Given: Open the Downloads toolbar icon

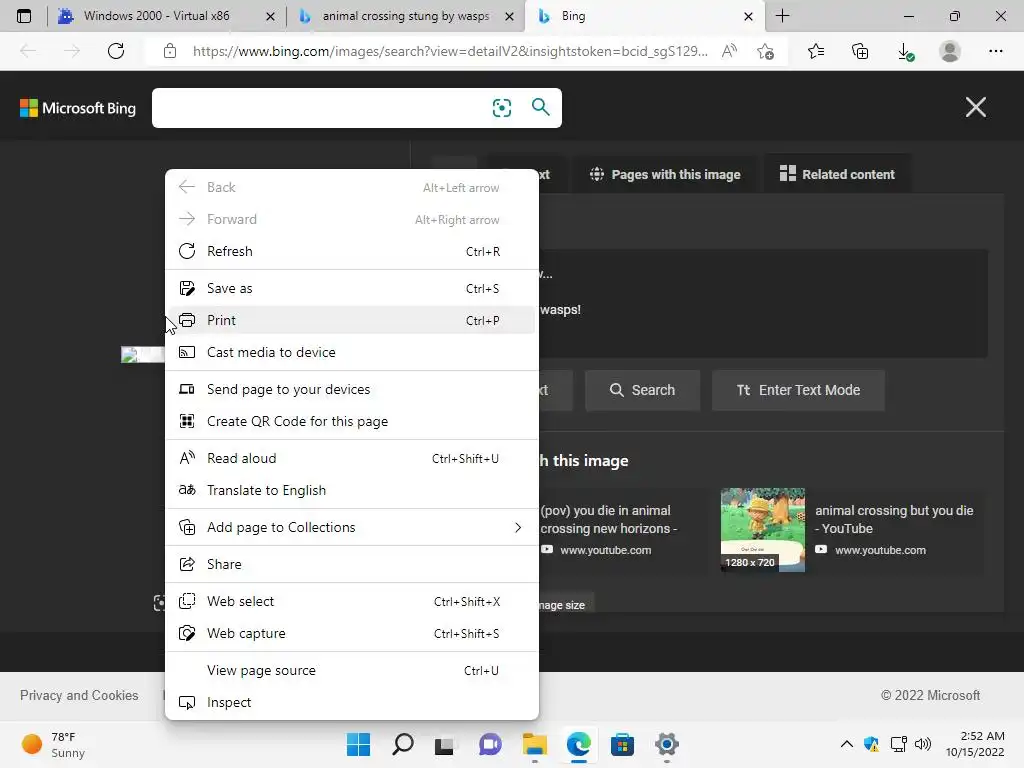Looking at the screenshot, I should click(x=905, y=52).
